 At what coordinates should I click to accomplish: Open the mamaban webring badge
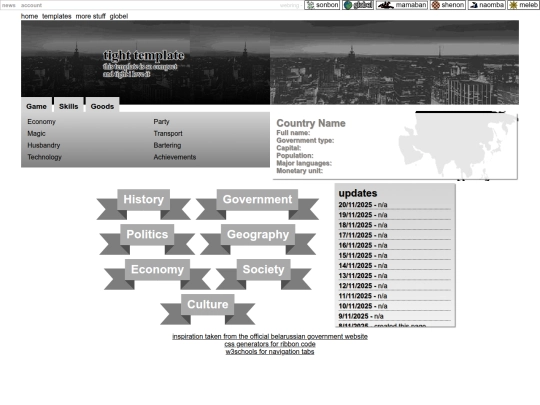[x=402, y=5]
